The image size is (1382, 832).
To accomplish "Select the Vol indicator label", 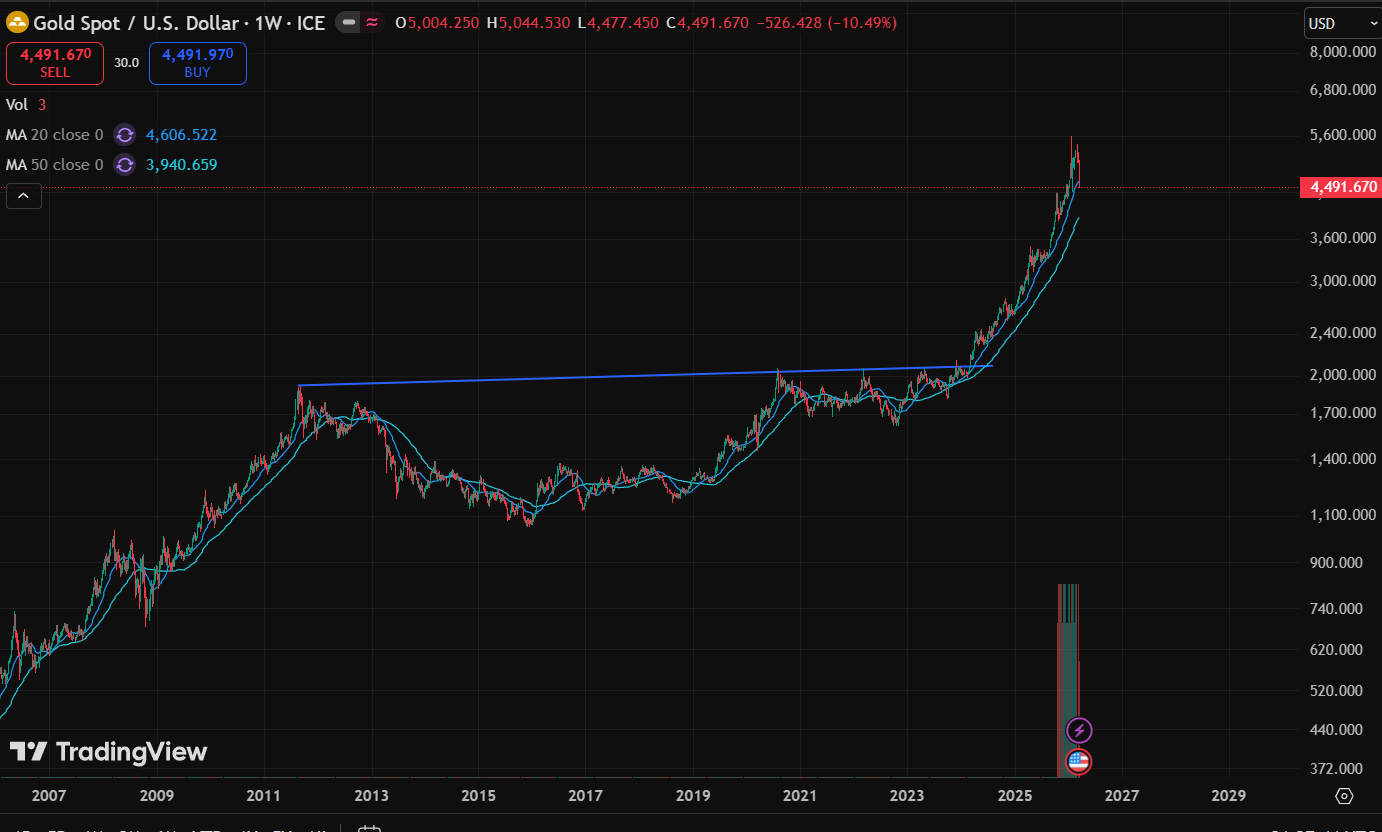I will [17, 104].
